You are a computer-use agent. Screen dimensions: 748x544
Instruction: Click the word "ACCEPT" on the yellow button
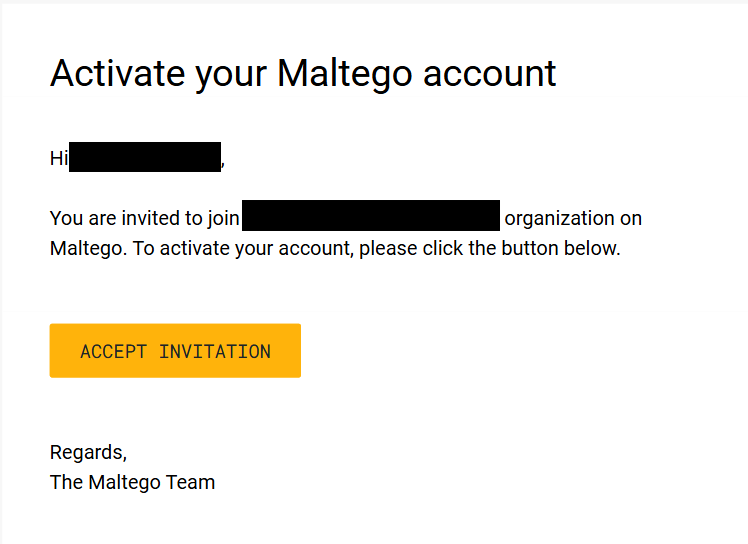coord(113,352)
